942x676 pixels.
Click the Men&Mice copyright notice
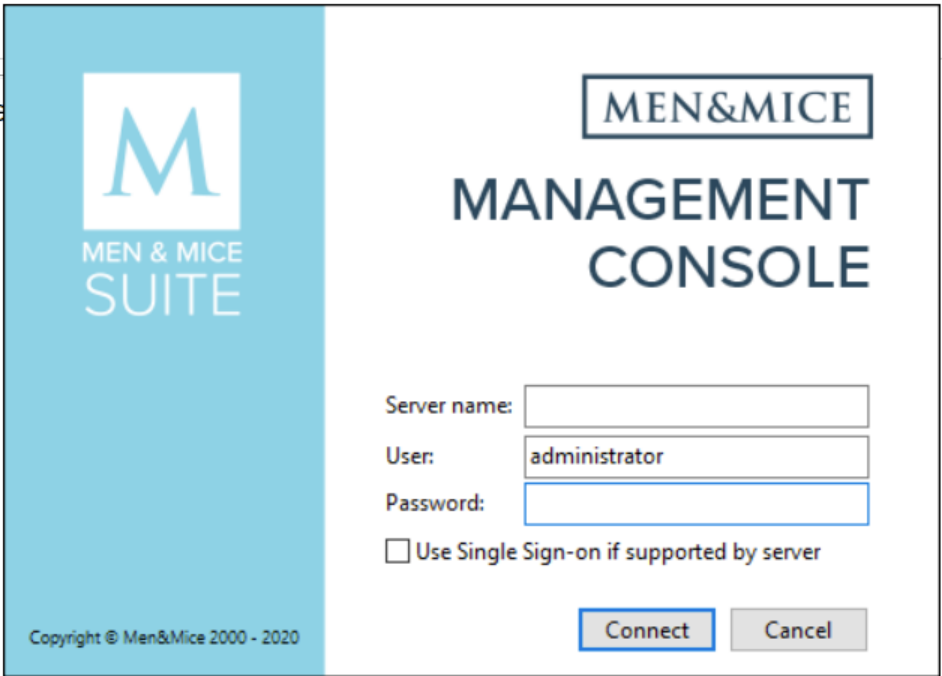pos(164,637)
